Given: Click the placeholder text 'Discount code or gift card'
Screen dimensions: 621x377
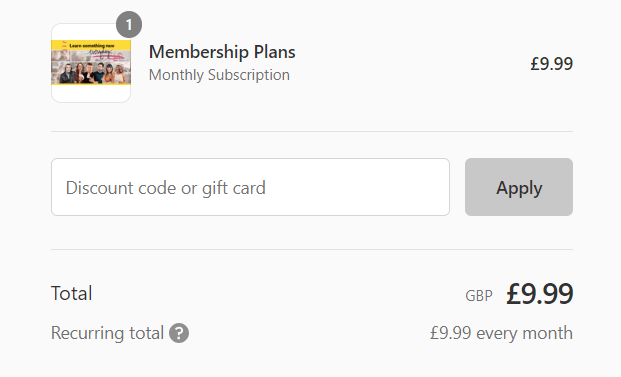Looking at the screenshot, I should click(x=166, y=188).
